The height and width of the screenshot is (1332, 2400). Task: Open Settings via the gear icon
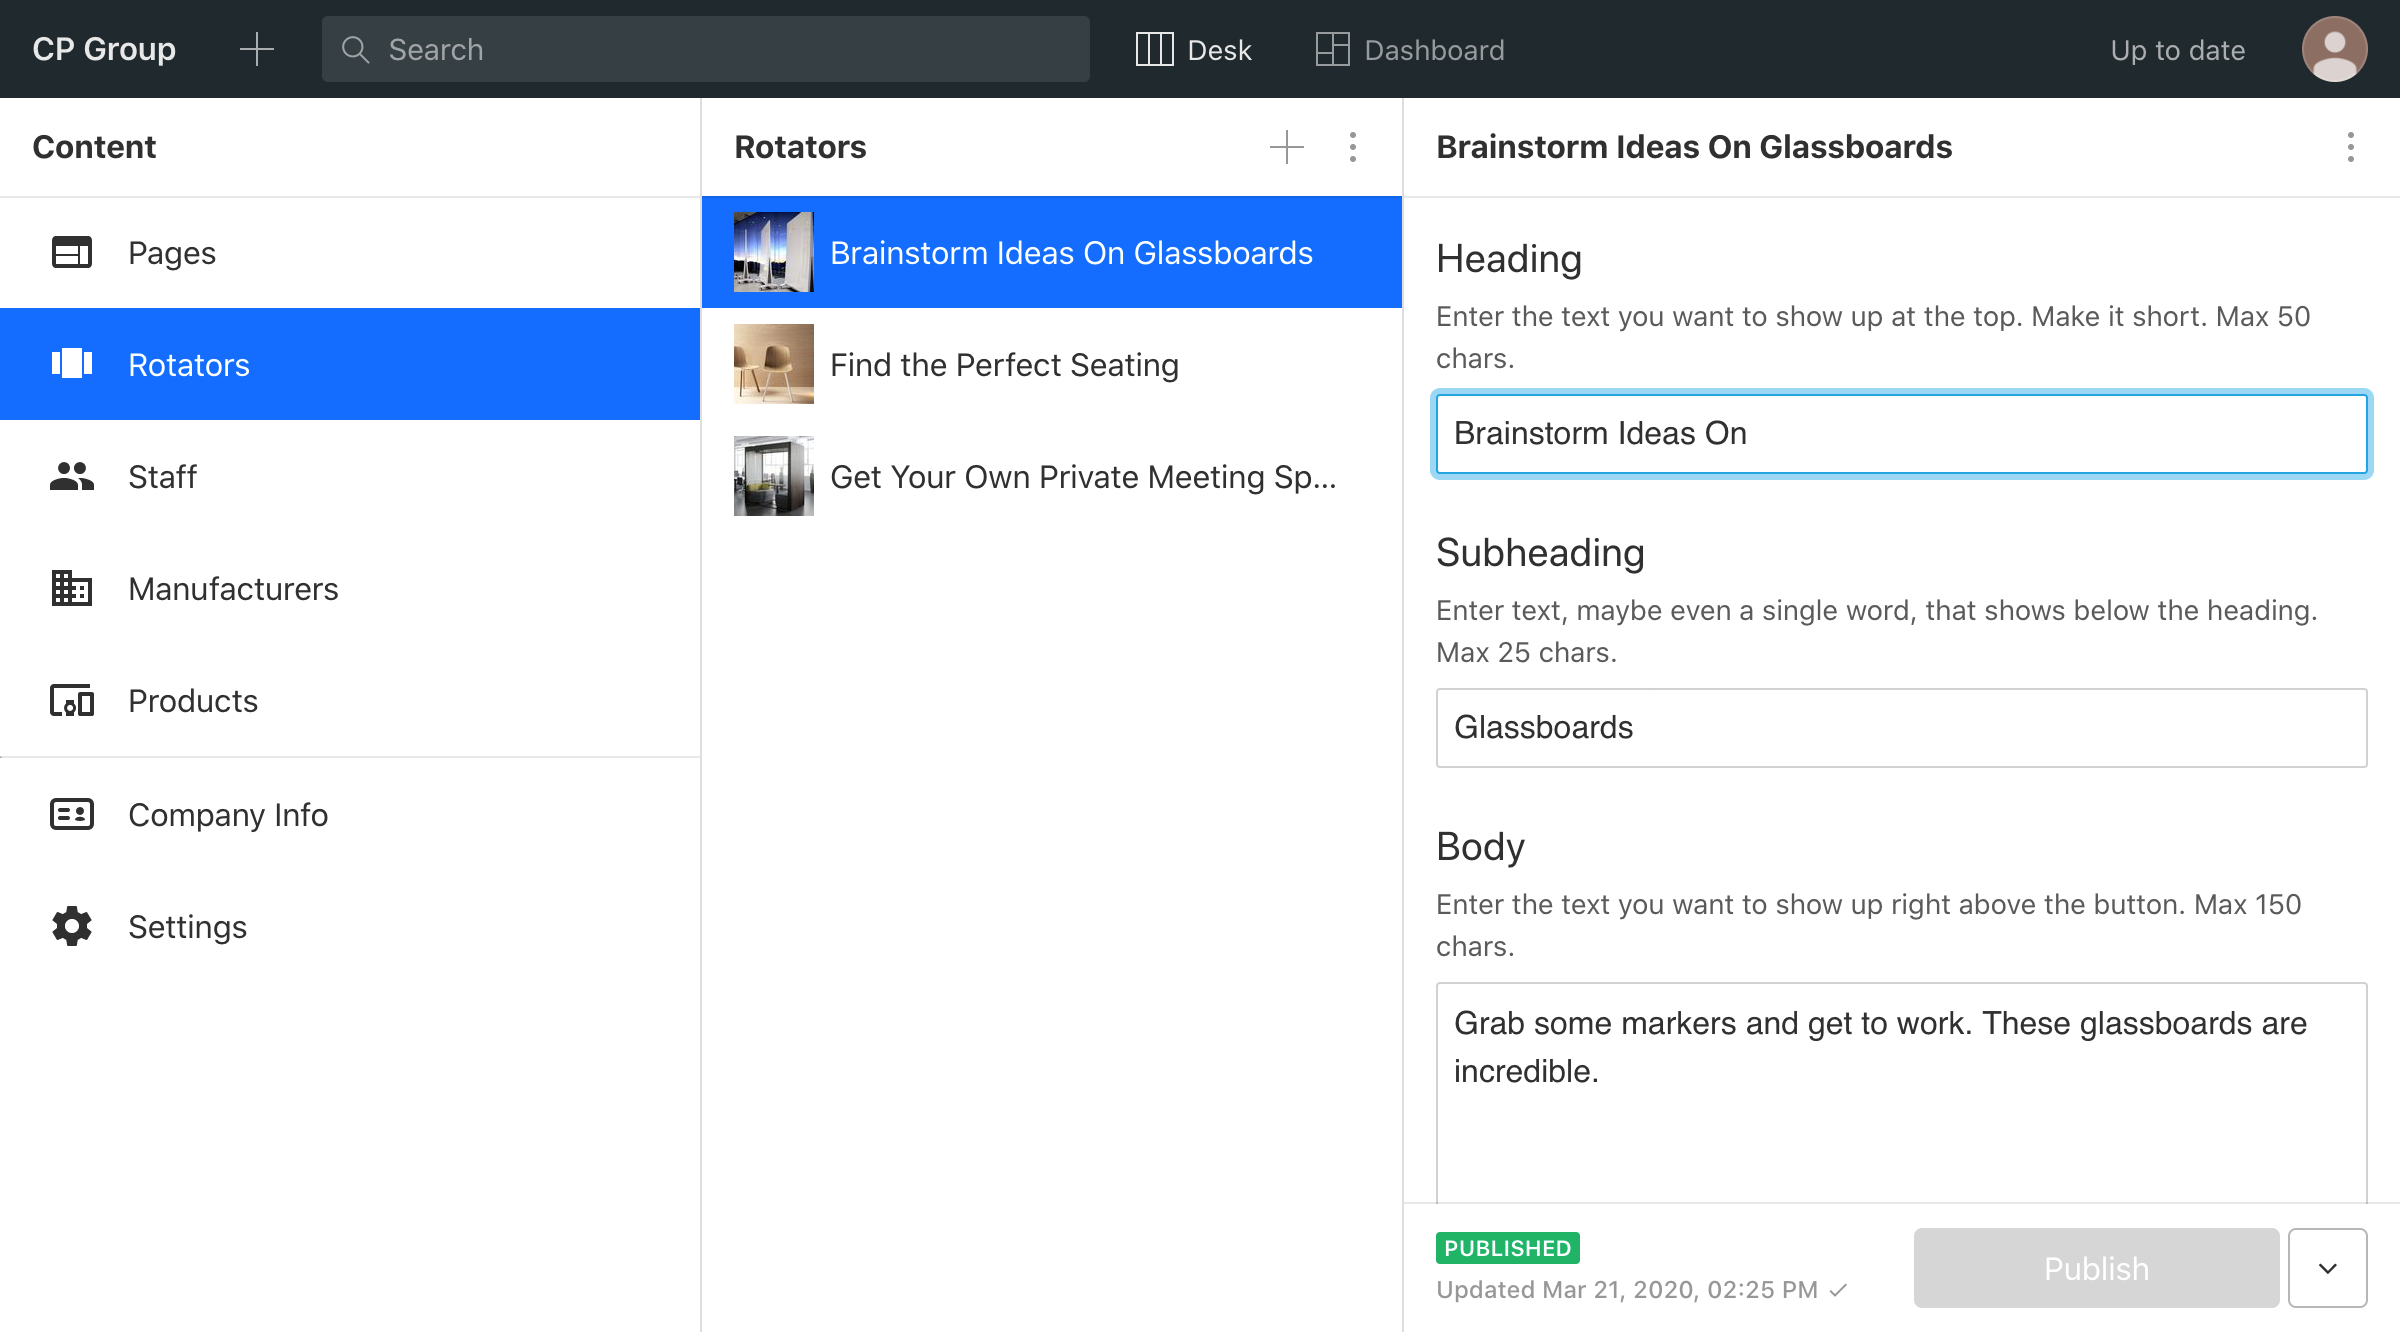coord(72,927)
